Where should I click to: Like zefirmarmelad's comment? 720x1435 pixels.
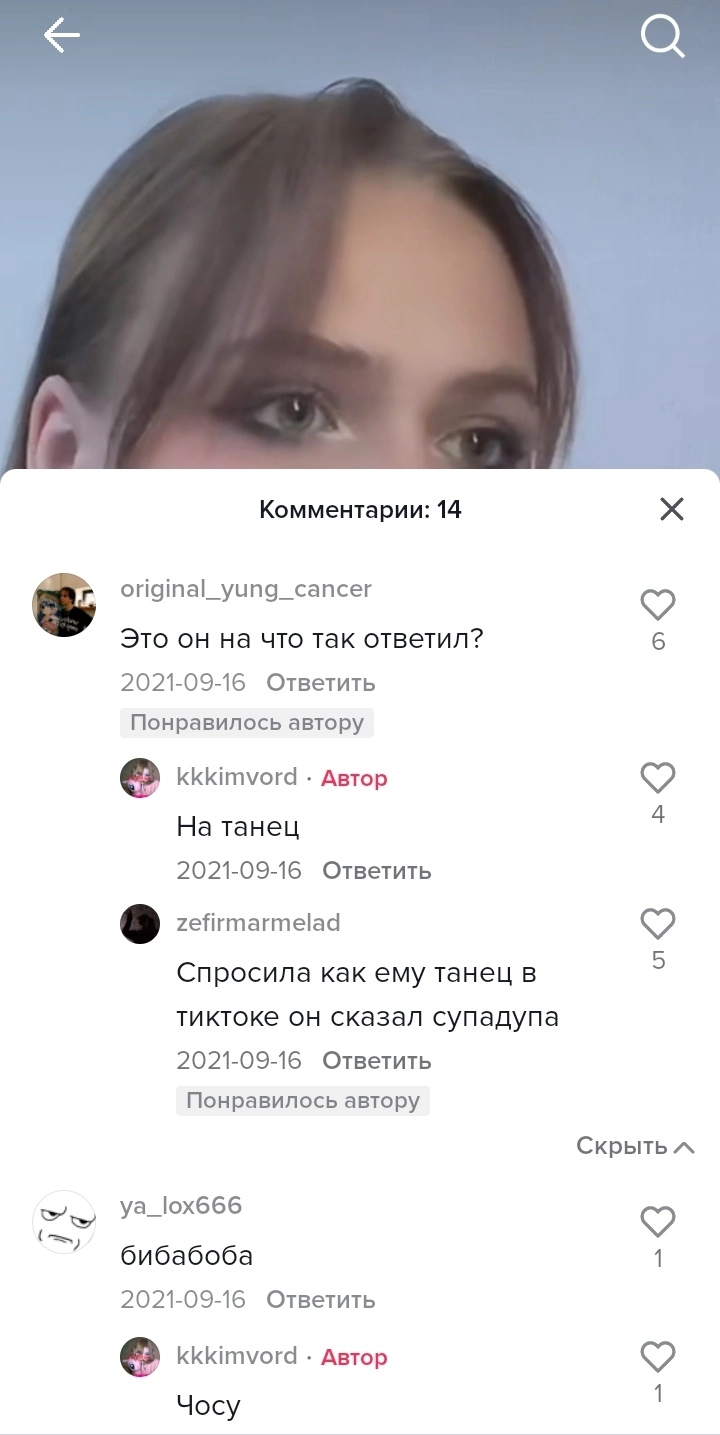point(658,924)
